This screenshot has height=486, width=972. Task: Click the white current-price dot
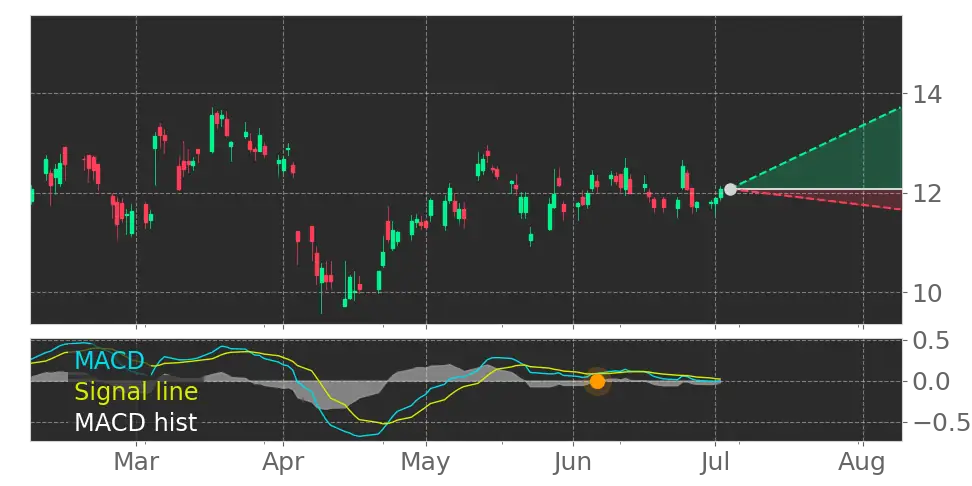(x=730, y=189)
